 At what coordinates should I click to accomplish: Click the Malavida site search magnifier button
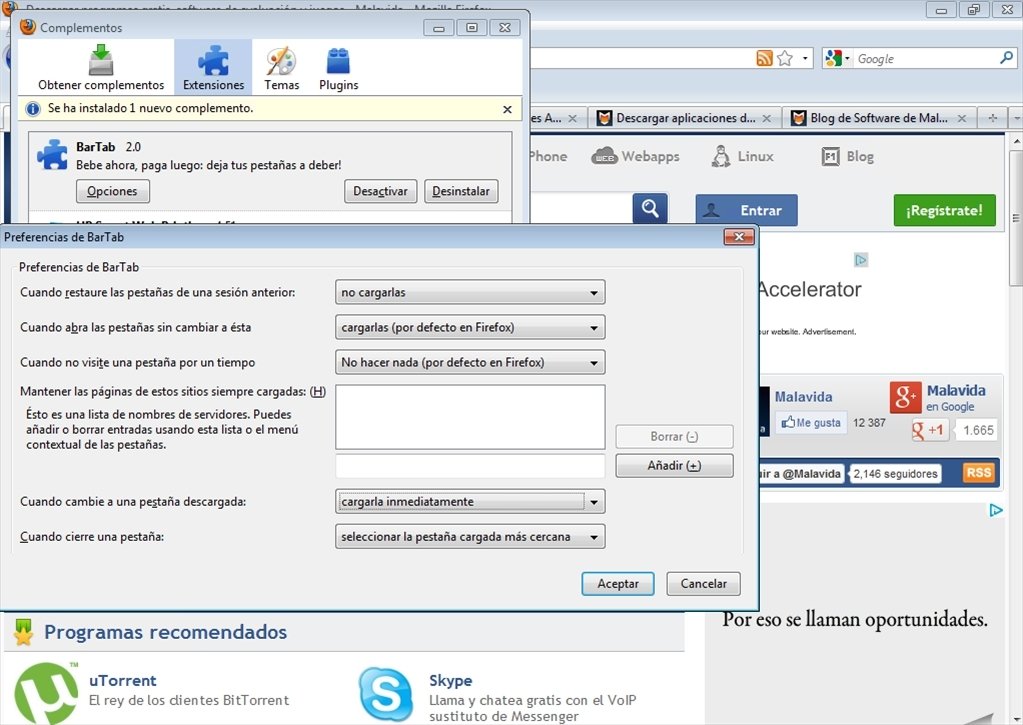(650, 209)
